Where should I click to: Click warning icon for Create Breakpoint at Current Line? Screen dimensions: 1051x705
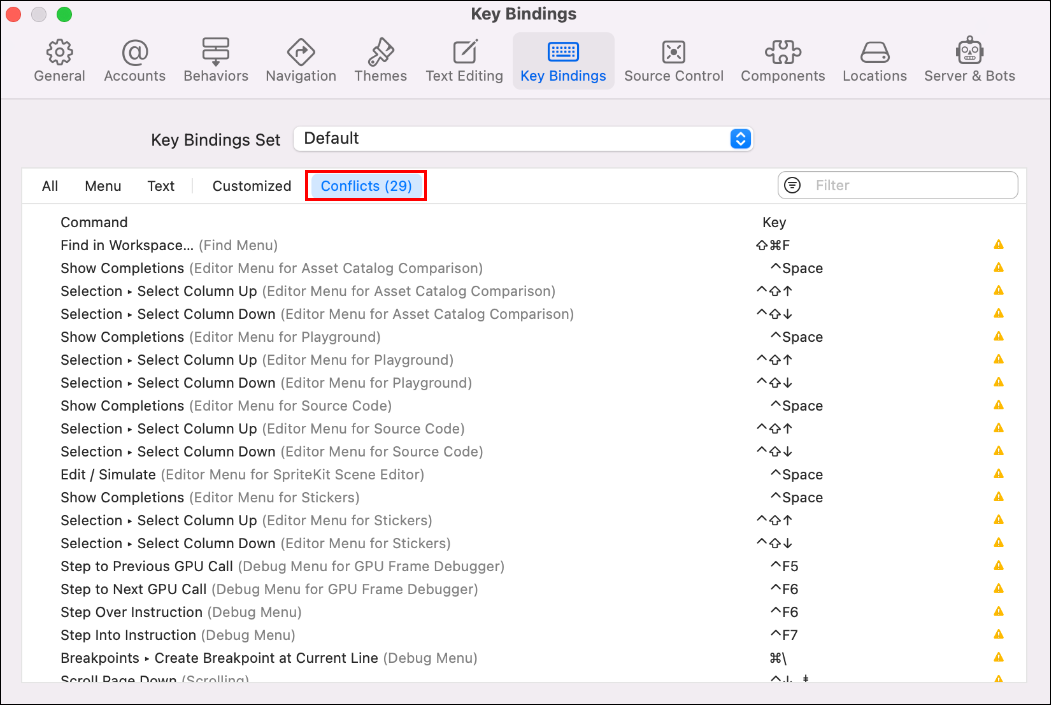coord(999,657)
